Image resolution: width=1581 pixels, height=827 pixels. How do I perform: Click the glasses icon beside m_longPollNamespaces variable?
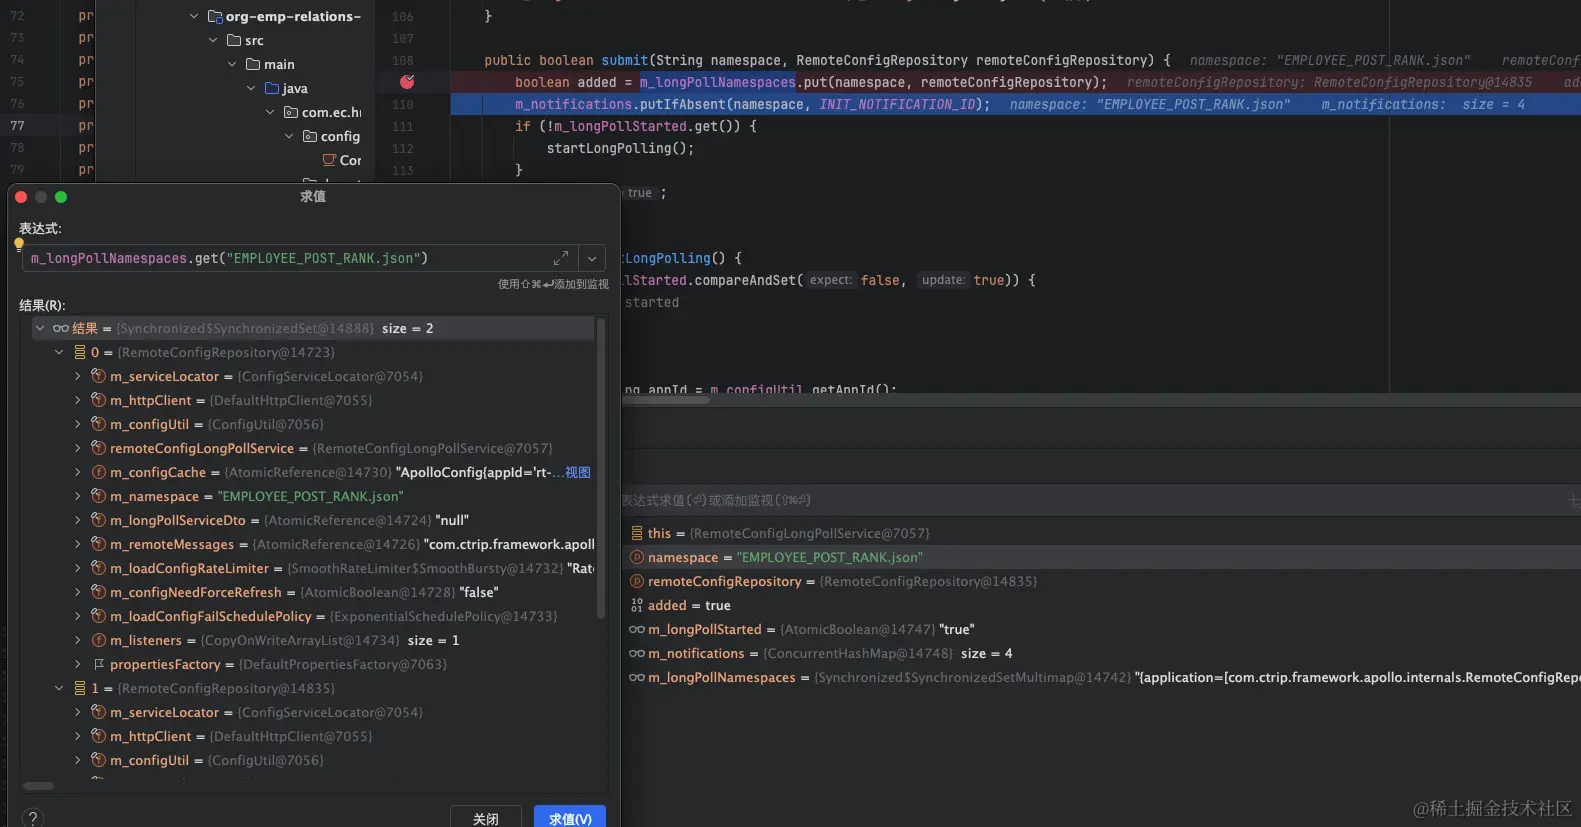pyautogui.click(x=637, y=677)
